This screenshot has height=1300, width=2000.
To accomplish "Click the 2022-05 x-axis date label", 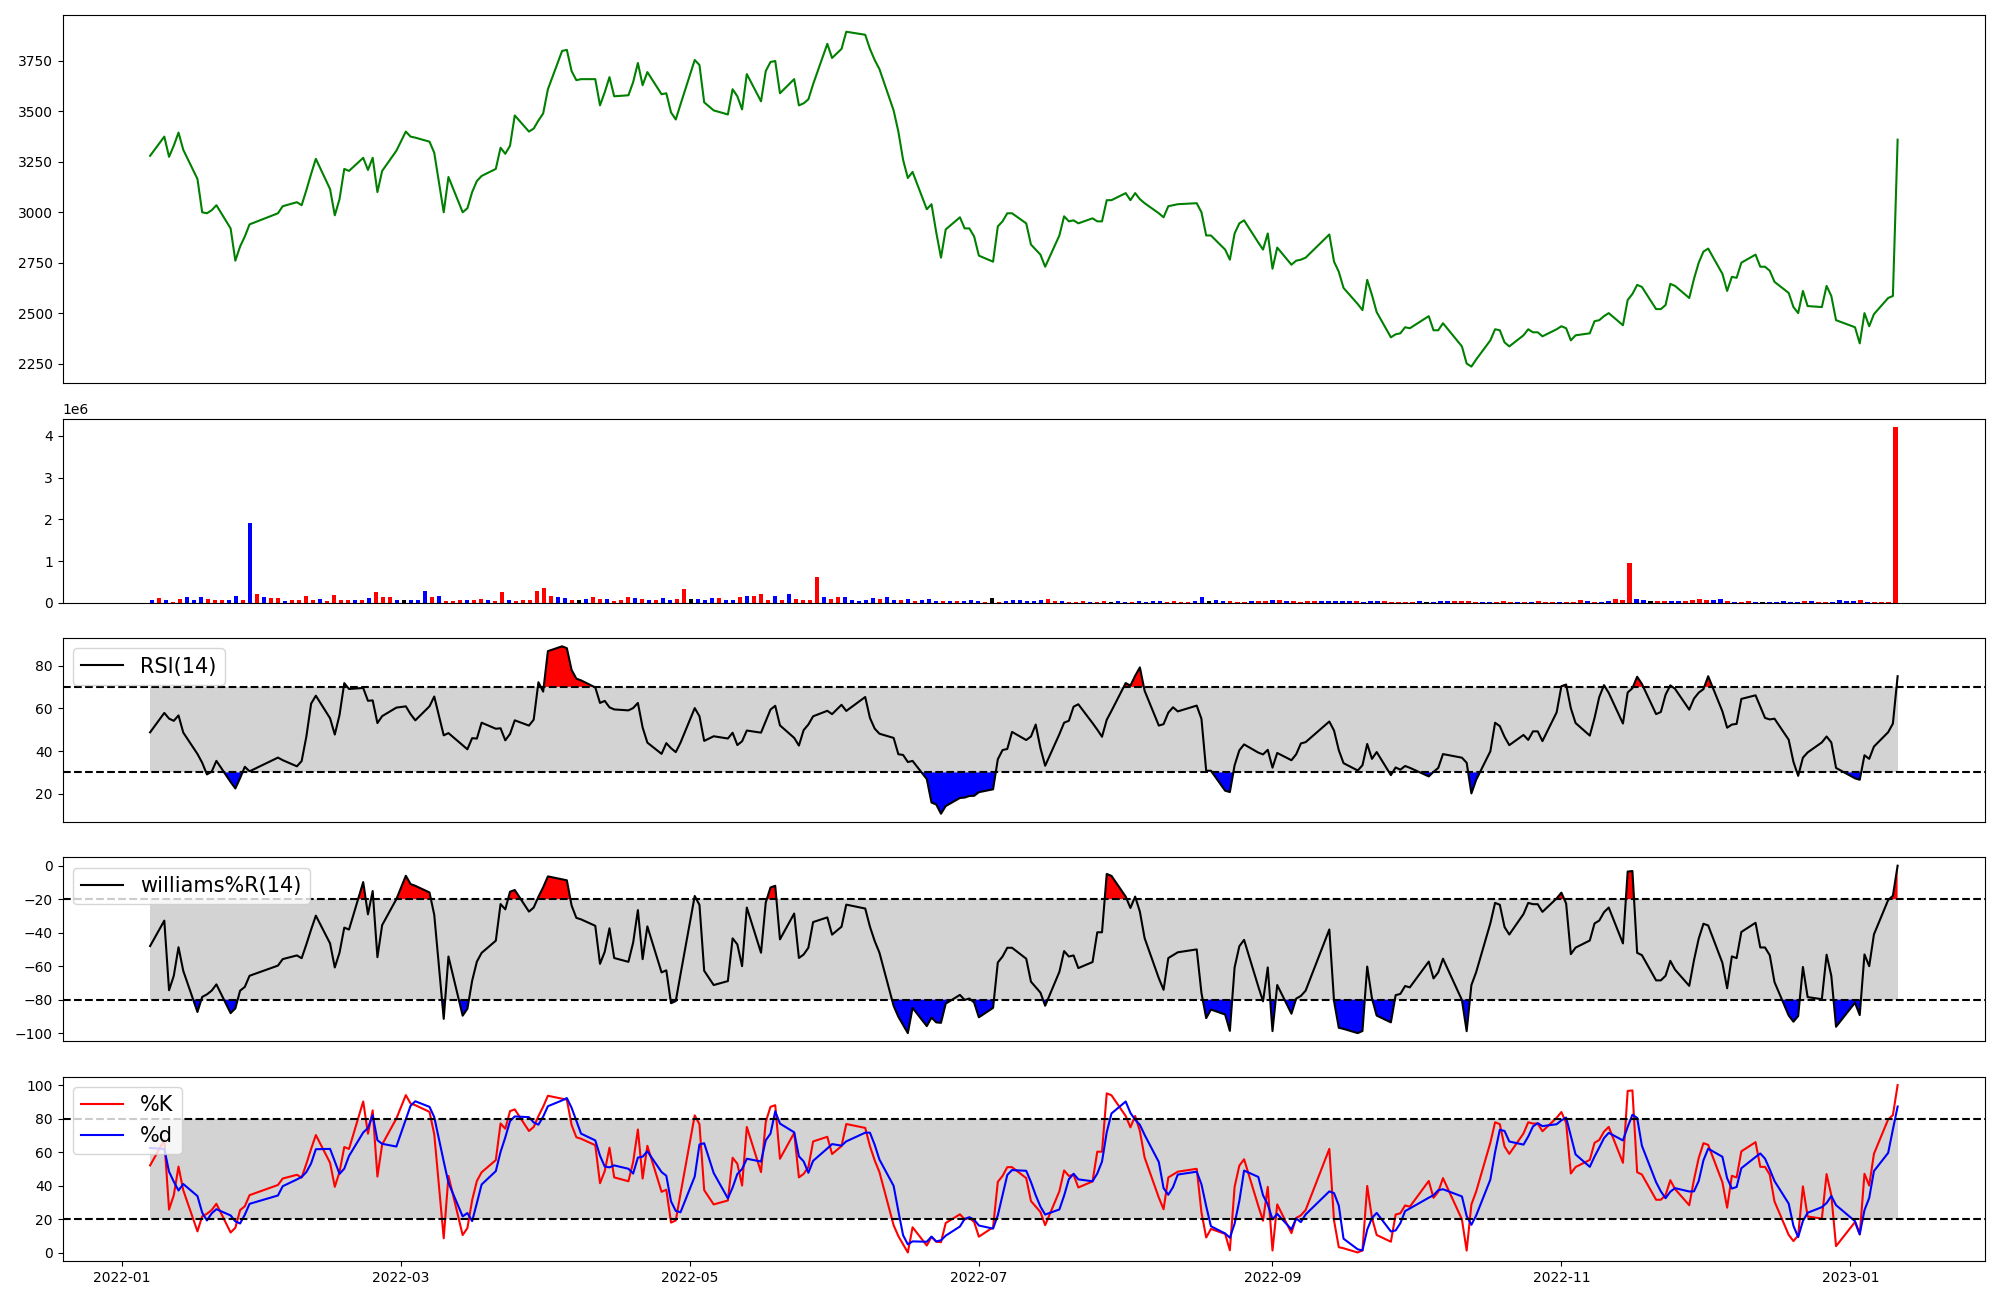I will (690, 1277).
